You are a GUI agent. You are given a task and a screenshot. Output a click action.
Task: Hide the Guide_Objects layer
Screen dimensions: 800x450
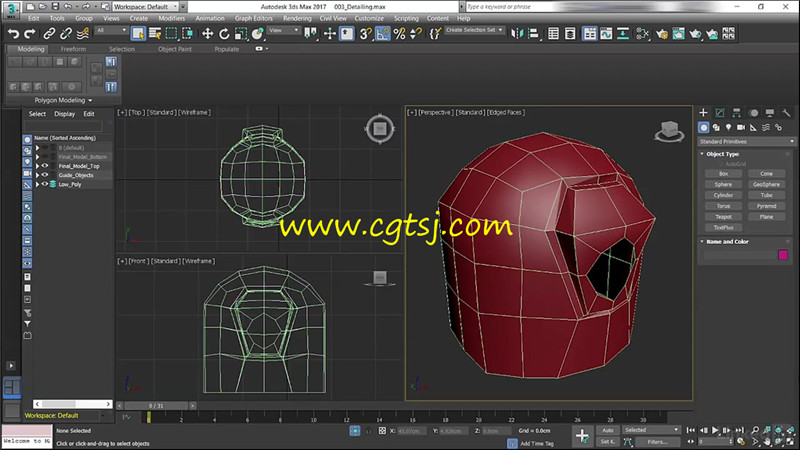(x=45, y=175)
